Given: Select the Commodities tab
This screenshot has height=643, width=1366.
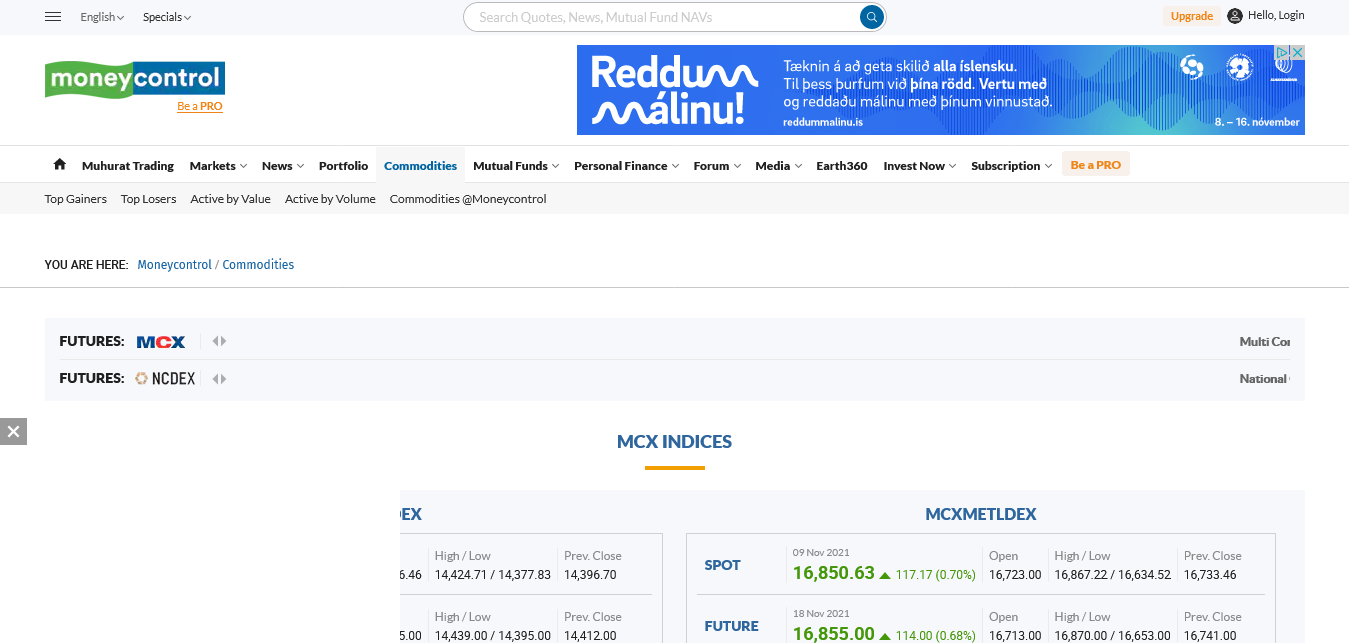Looking at the screenshot, I should 420,166.
